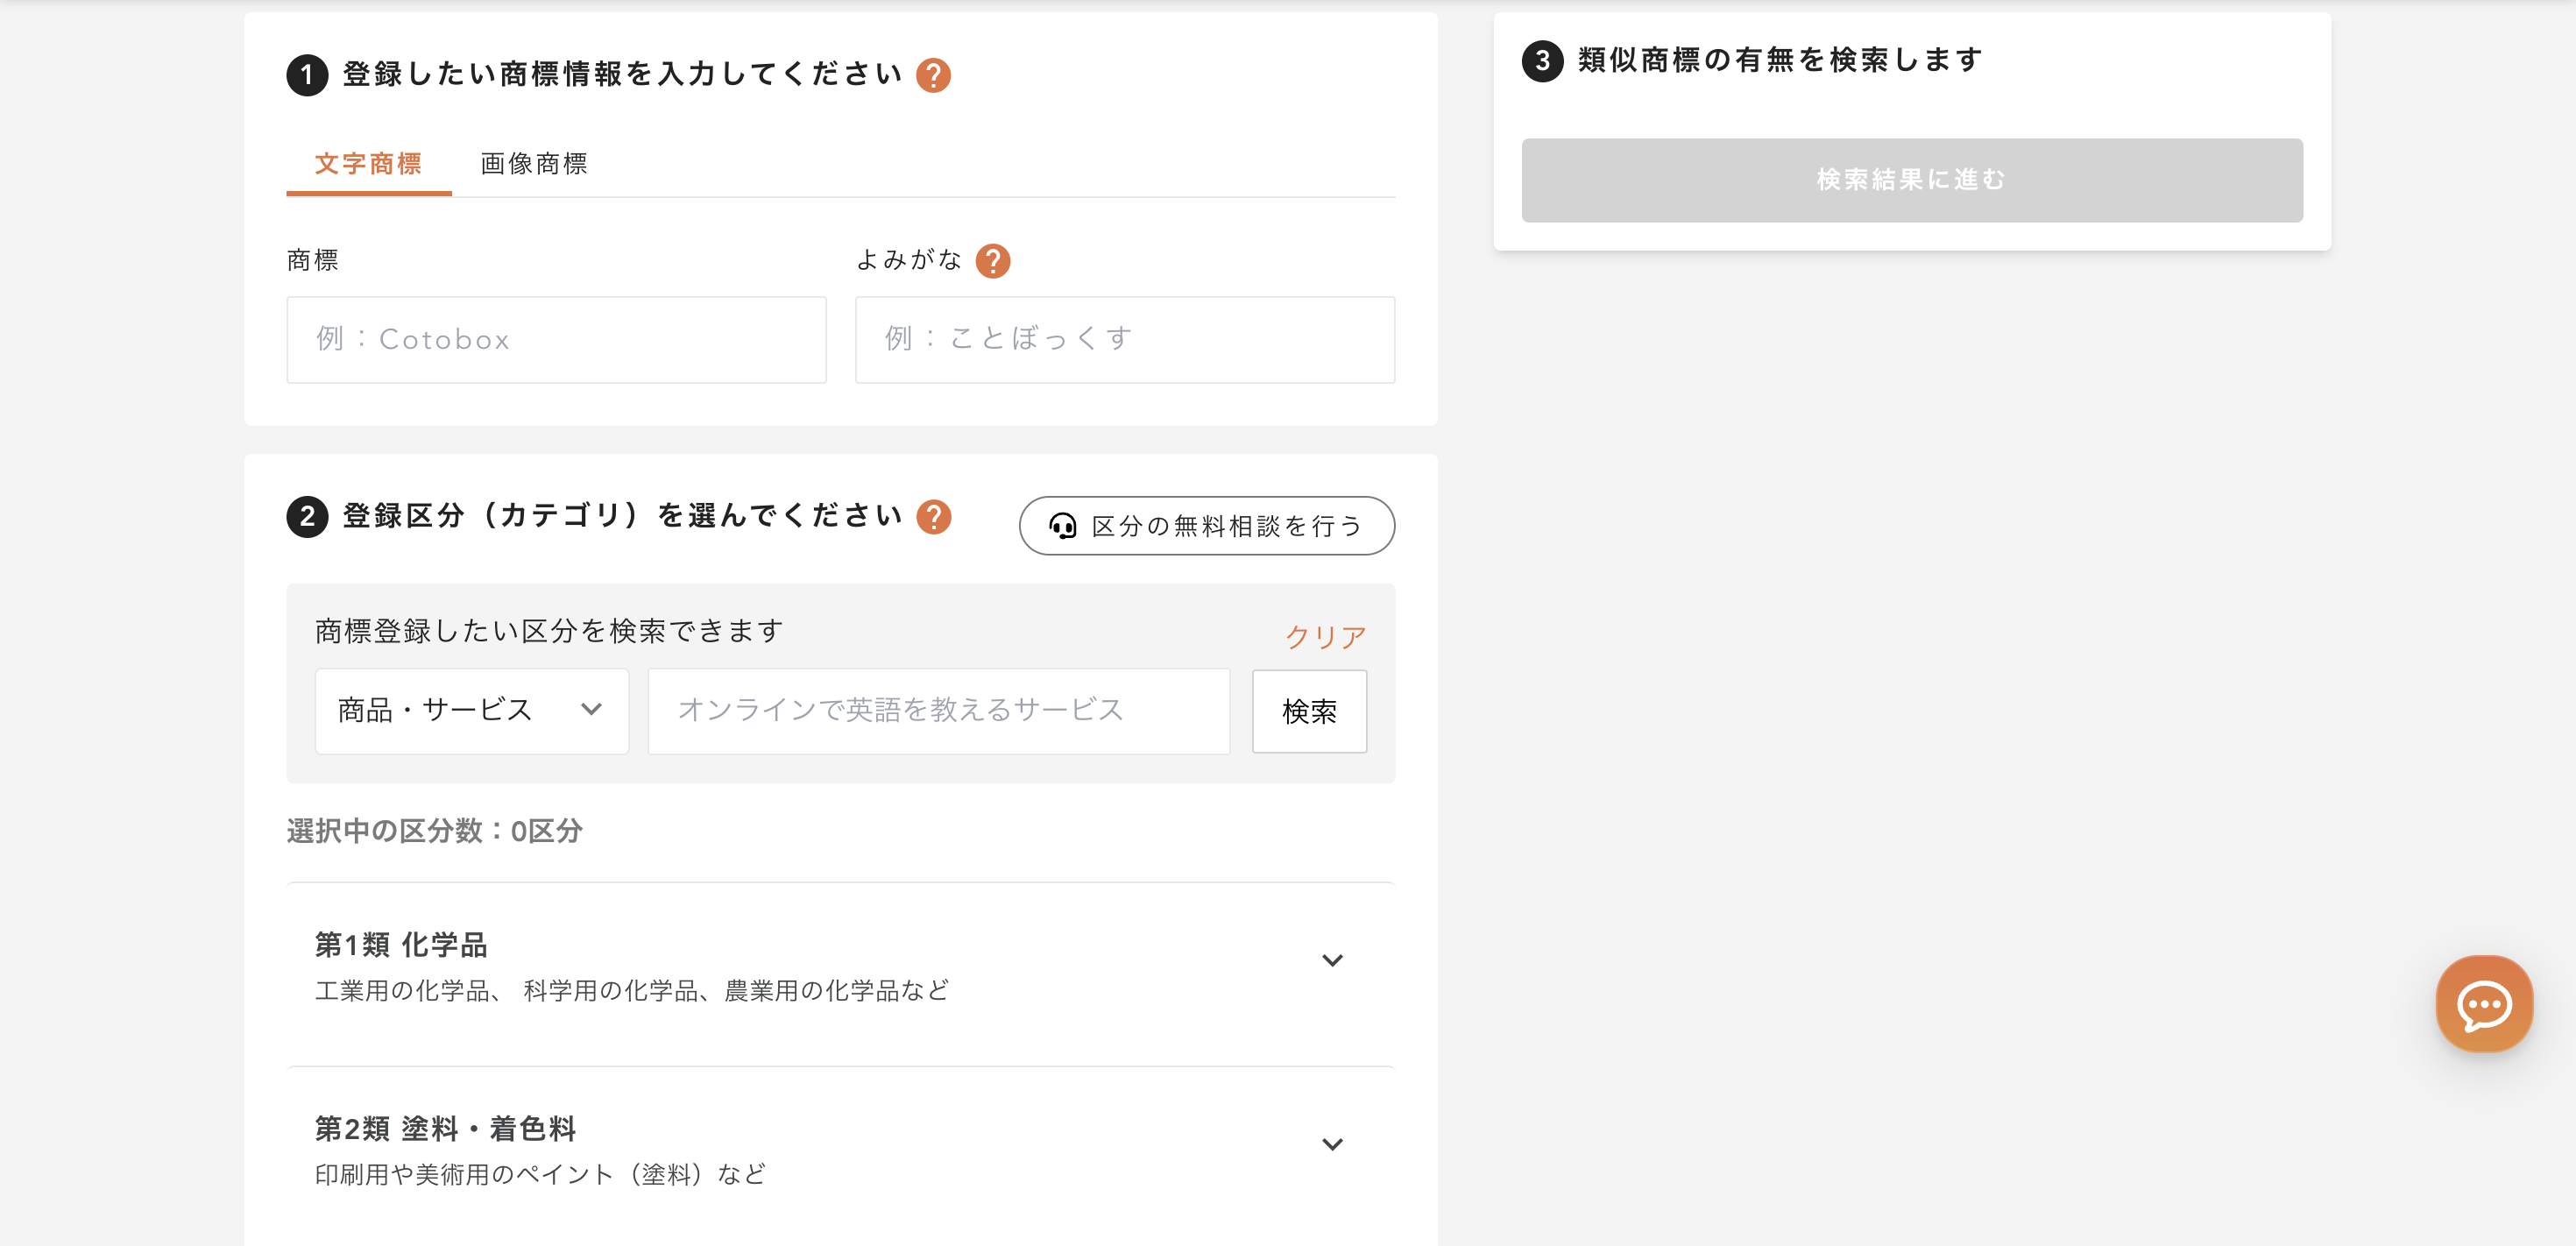2576x1246 pixels.
Task: Click the 検索 button
Action: [x=1309, y=711]
